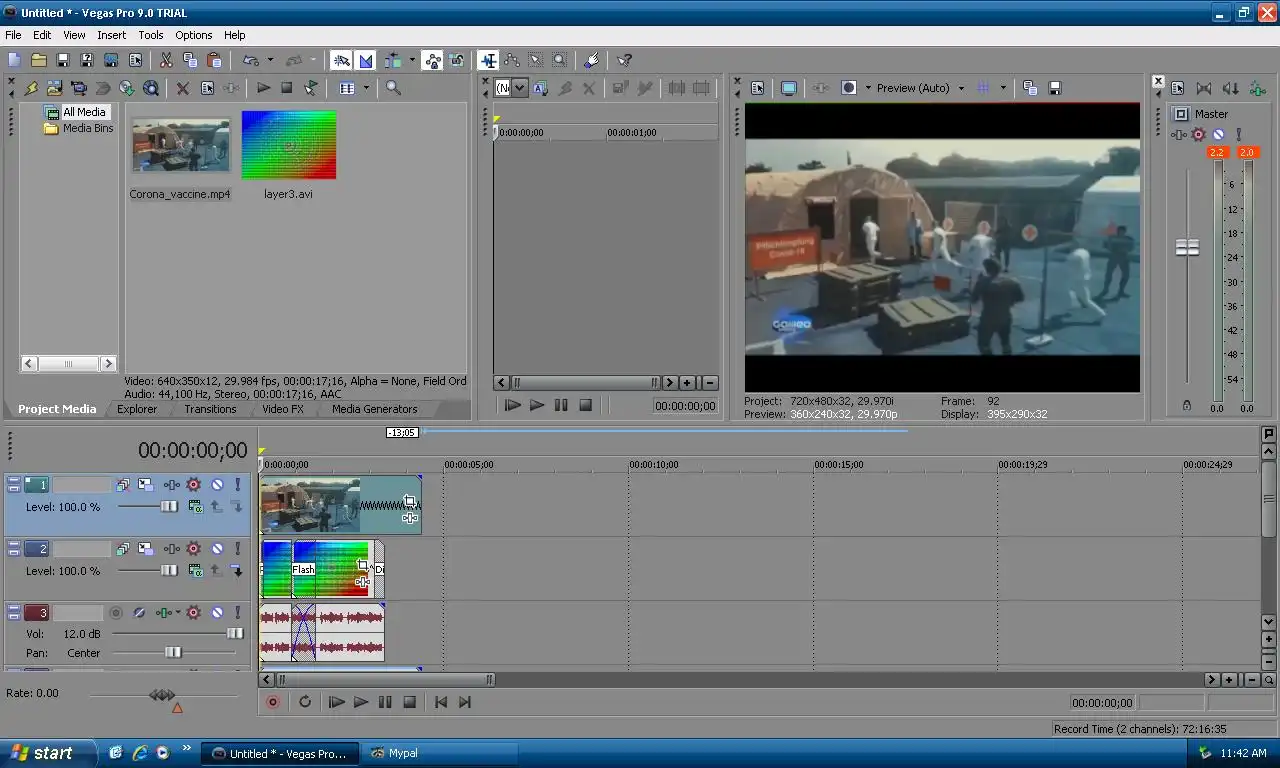Click the timeline Record button
The image size is (1280, 768).
pos(272,702)
